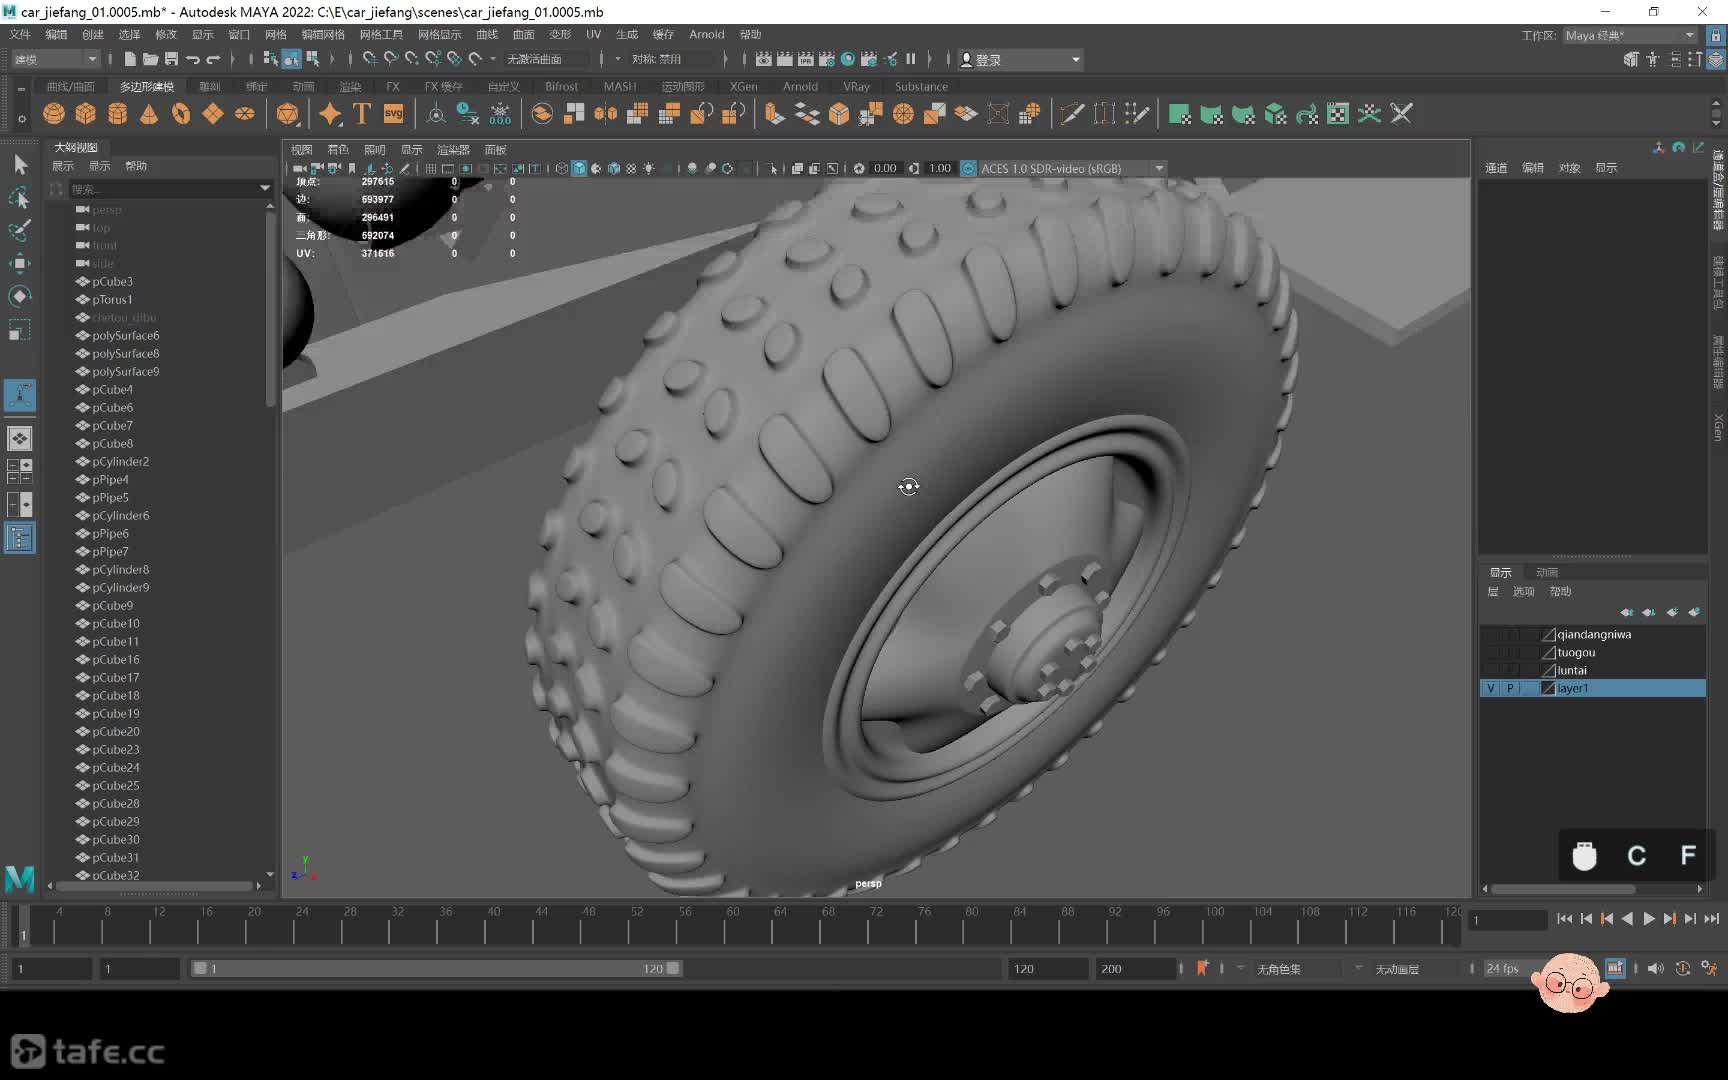The height and width of the screenshot is (1080, 1728).
Task: Select the Select tool arrow in toolbox
Action: 20,164
